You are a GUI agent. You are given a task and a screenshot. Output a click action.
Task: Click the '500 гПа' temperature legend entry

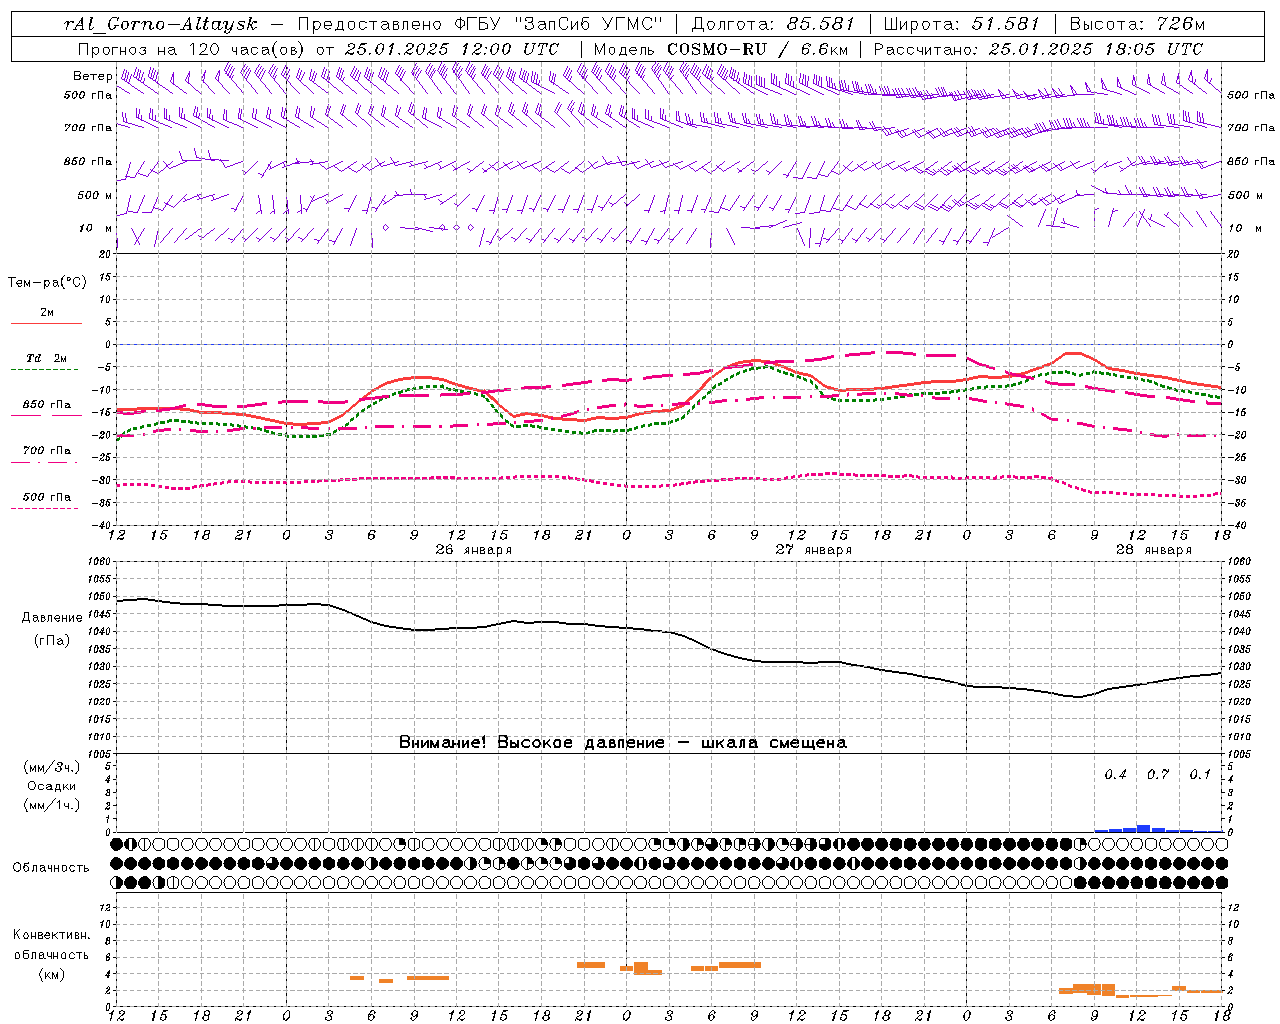47,497
